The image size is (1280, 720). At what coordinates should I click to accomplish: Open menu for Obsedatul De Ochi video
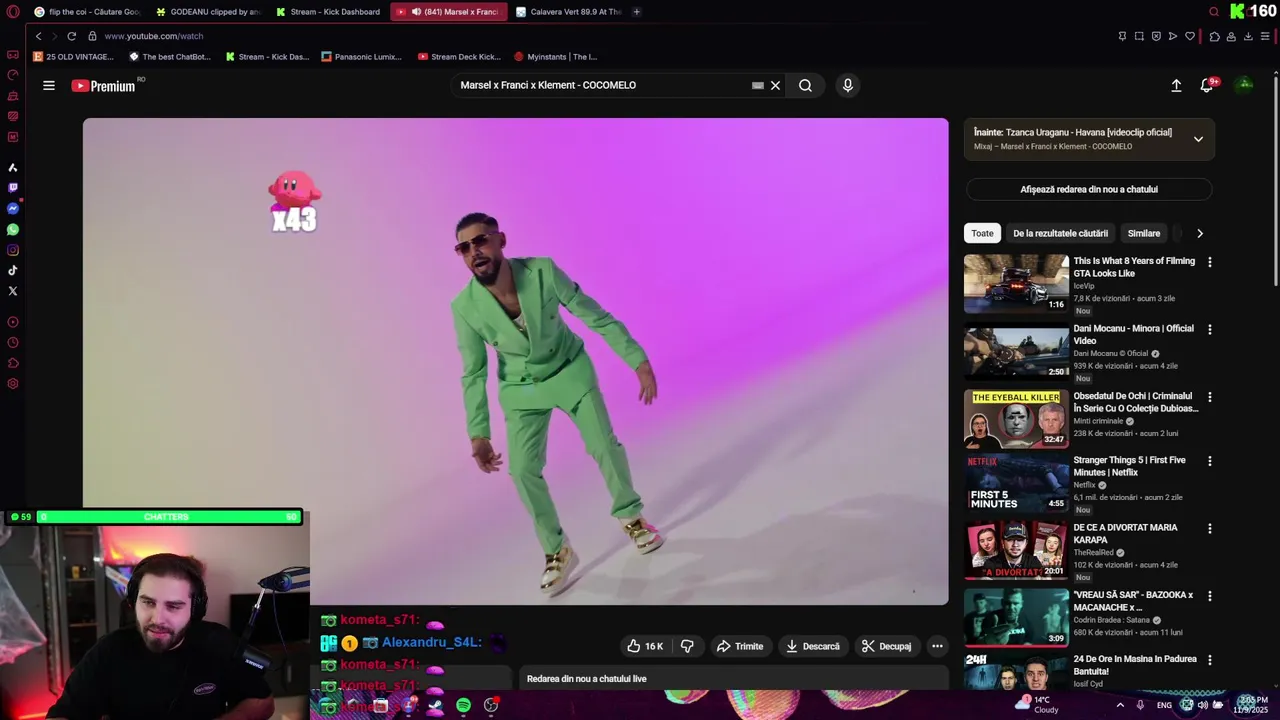[x=1210, y=396]
